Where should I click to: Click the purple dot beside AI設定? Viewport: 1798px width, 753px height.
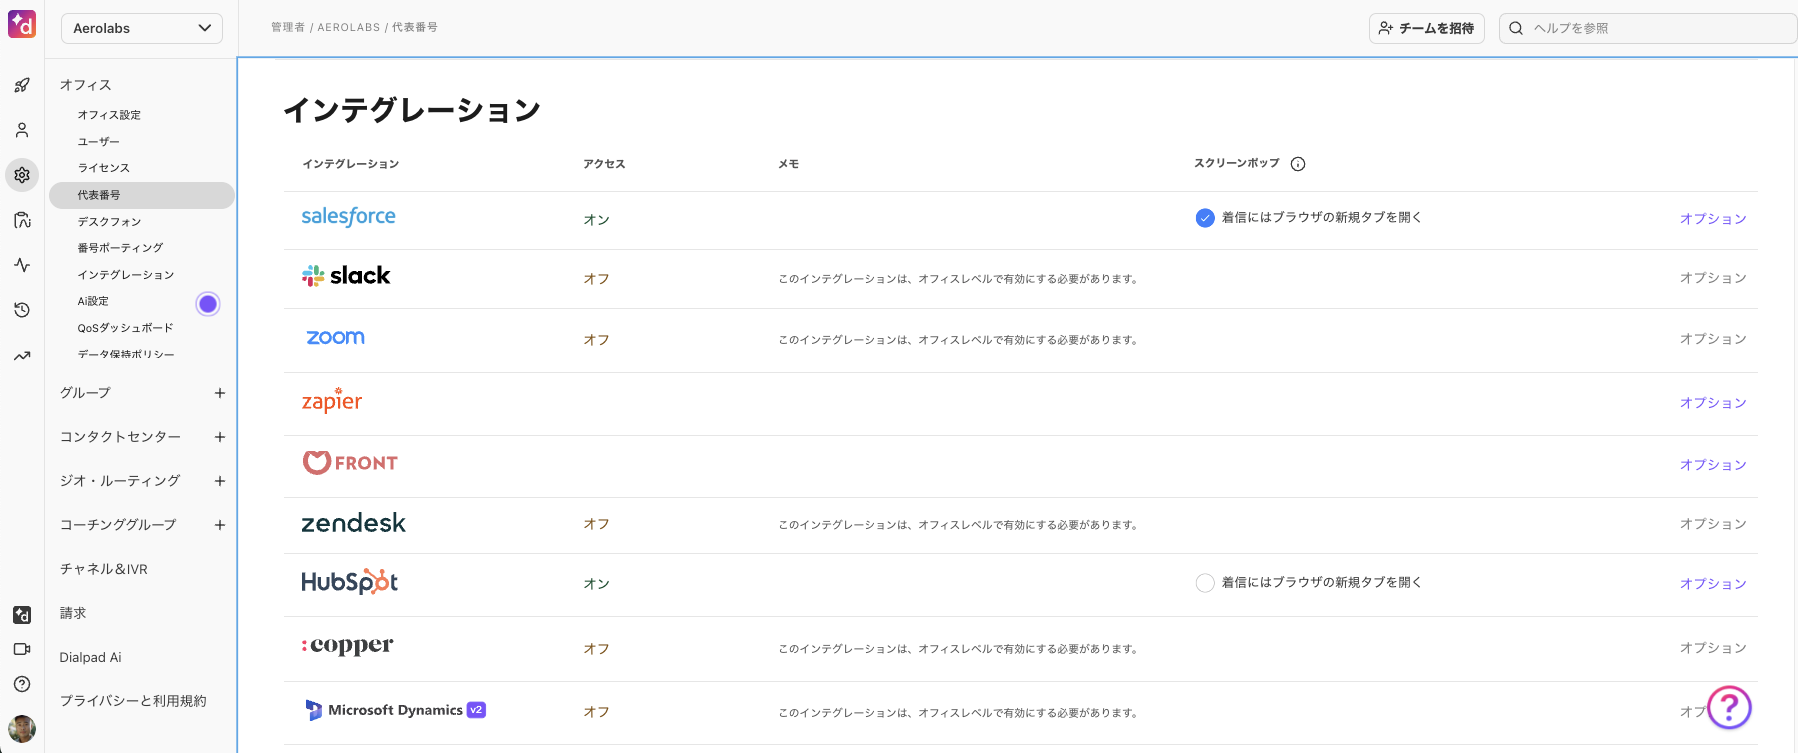[208, 304]
